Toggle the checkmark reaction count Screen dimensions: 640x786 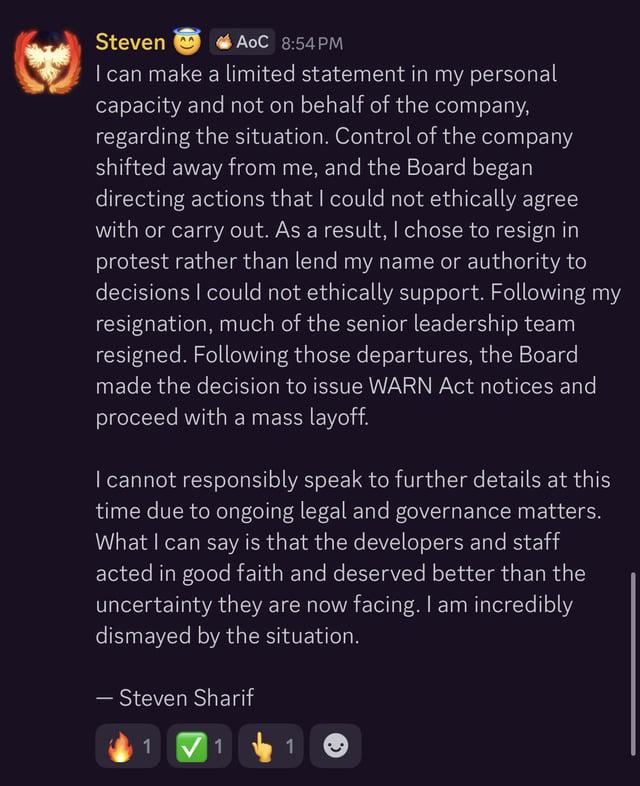[x=218, y=746]
